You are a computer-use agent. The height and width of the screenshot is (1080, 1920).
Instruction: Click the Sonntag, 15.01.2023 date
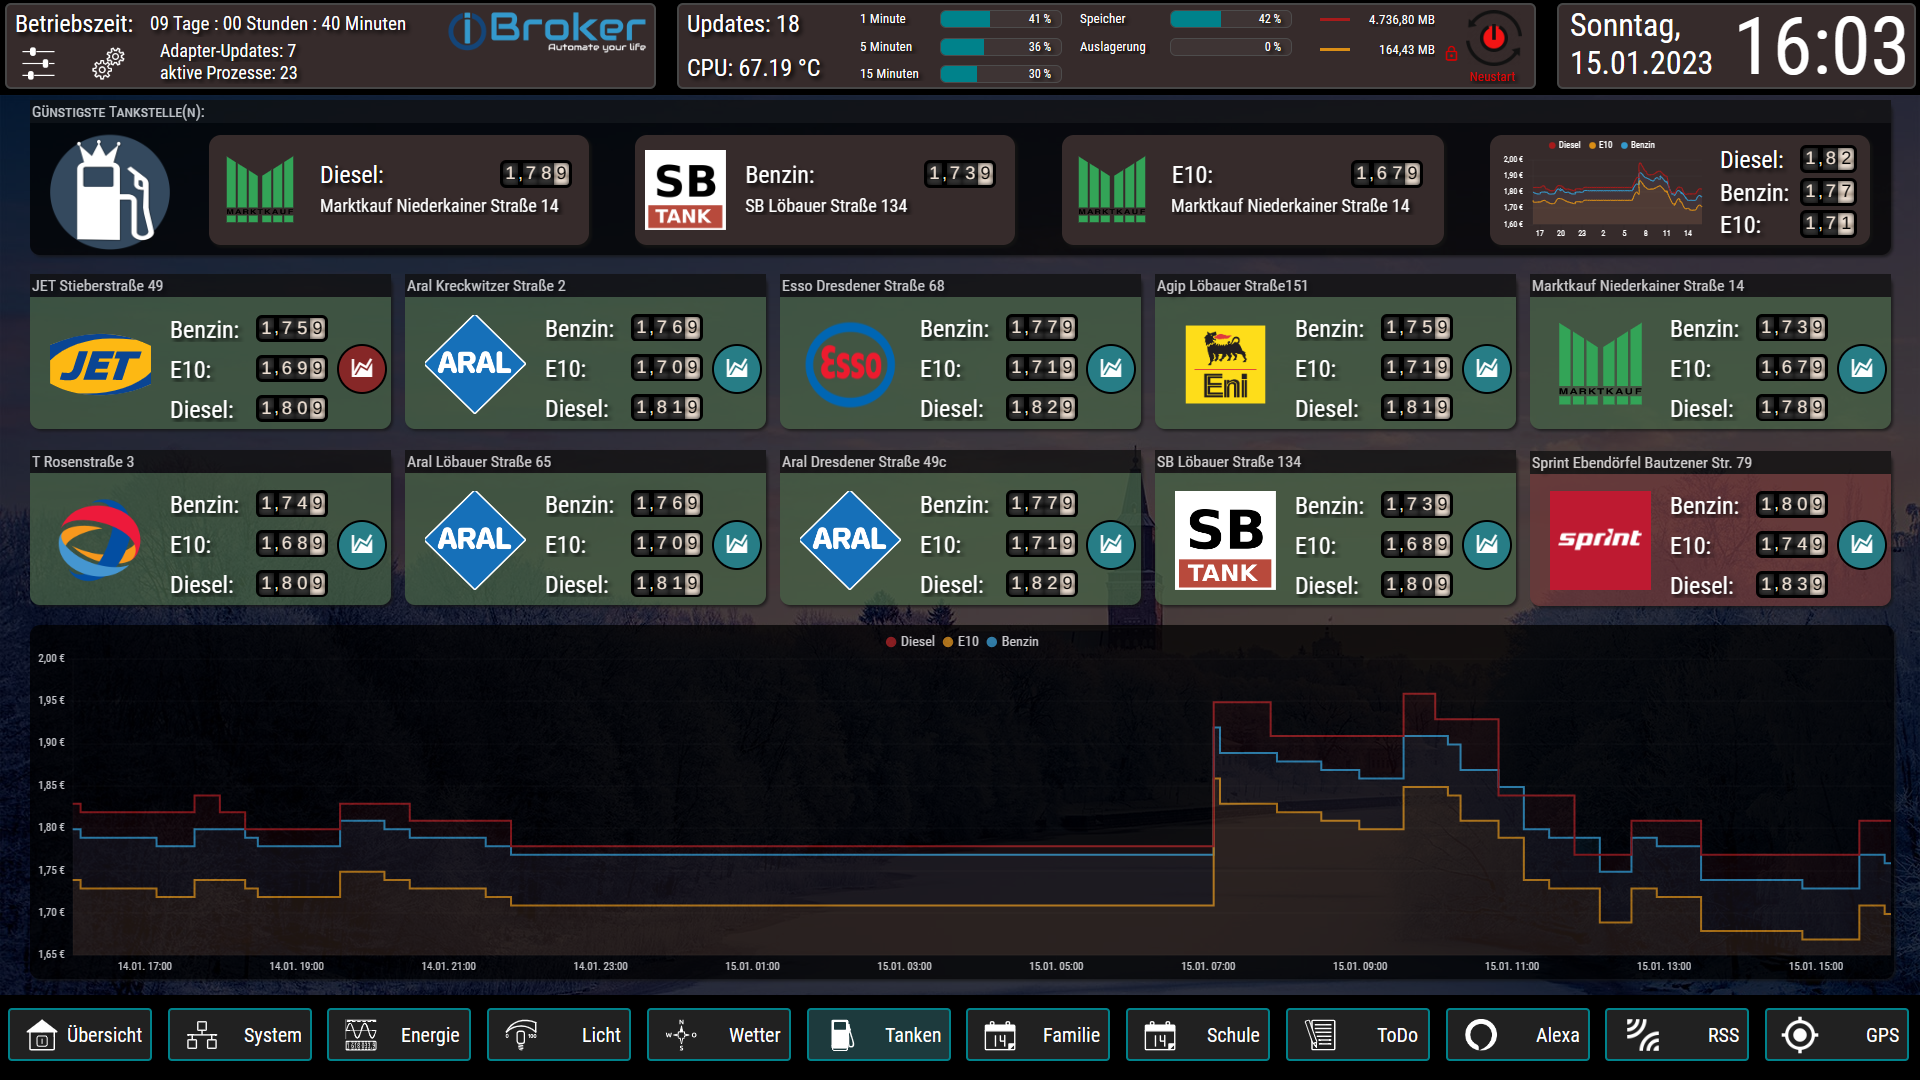coord(1641,45)
